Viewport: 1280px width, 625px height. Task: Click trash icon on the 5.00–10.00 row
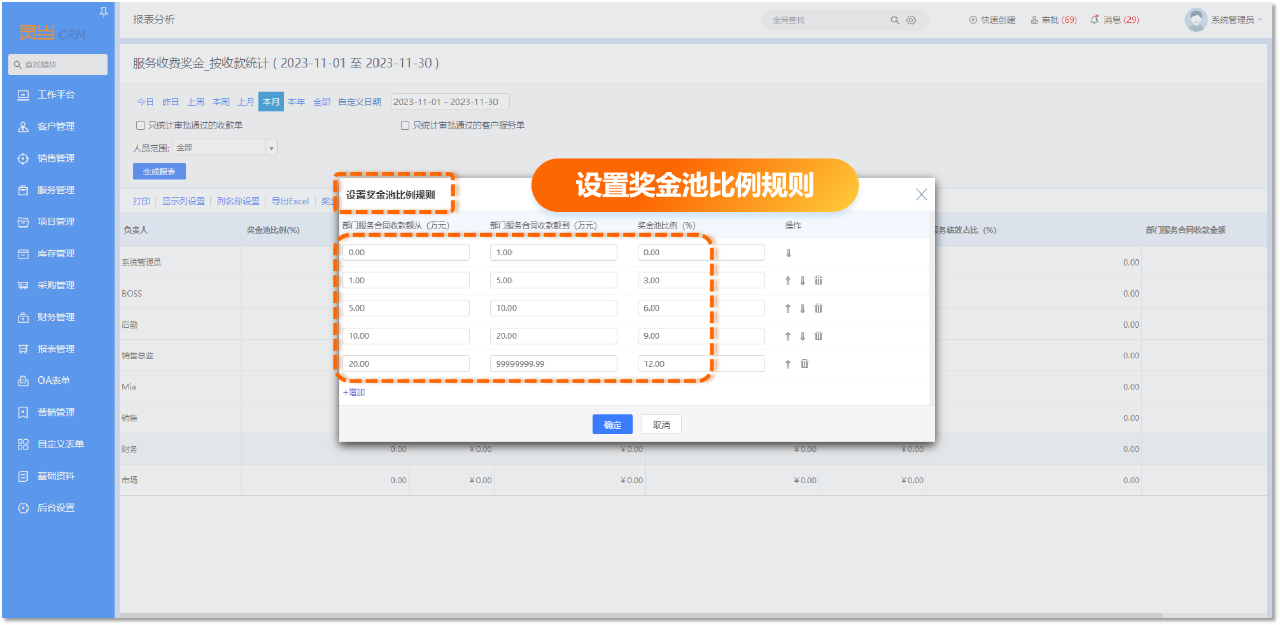point(818,309)
